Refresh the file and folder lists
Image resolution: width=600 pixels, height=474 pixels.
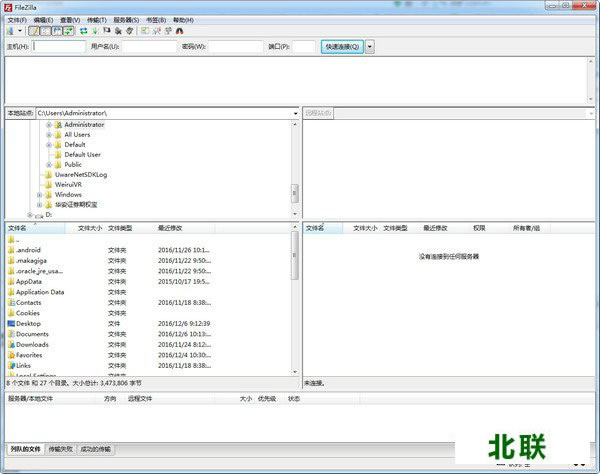coord(83,31)
